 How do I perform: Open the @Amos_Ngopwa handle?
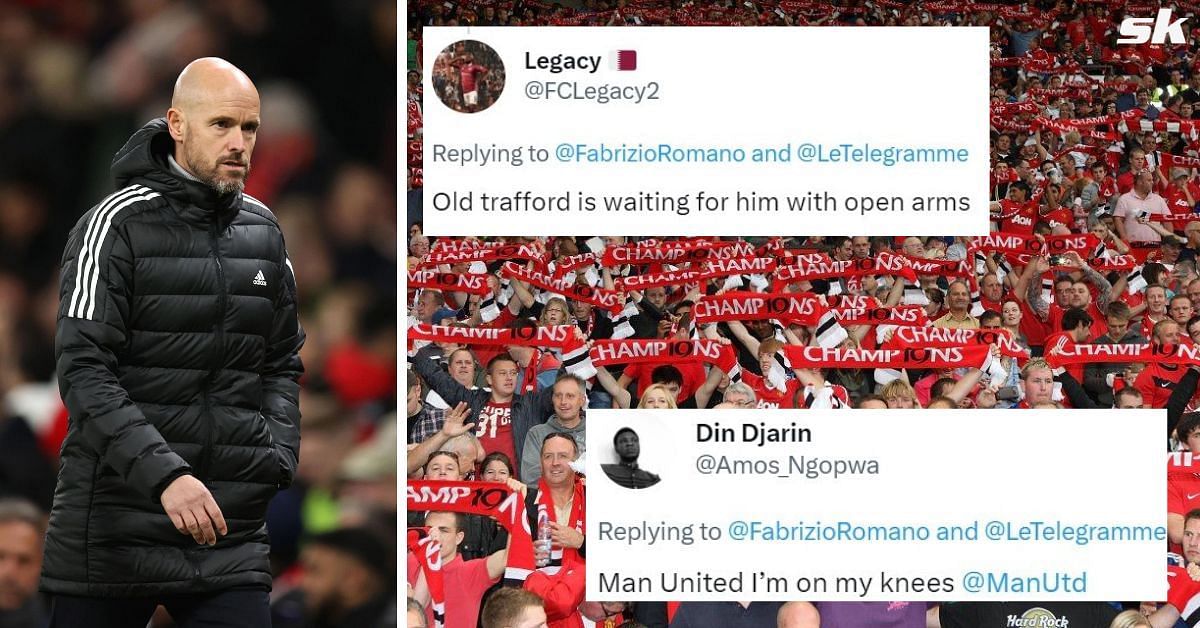click(x=786, y=464)
